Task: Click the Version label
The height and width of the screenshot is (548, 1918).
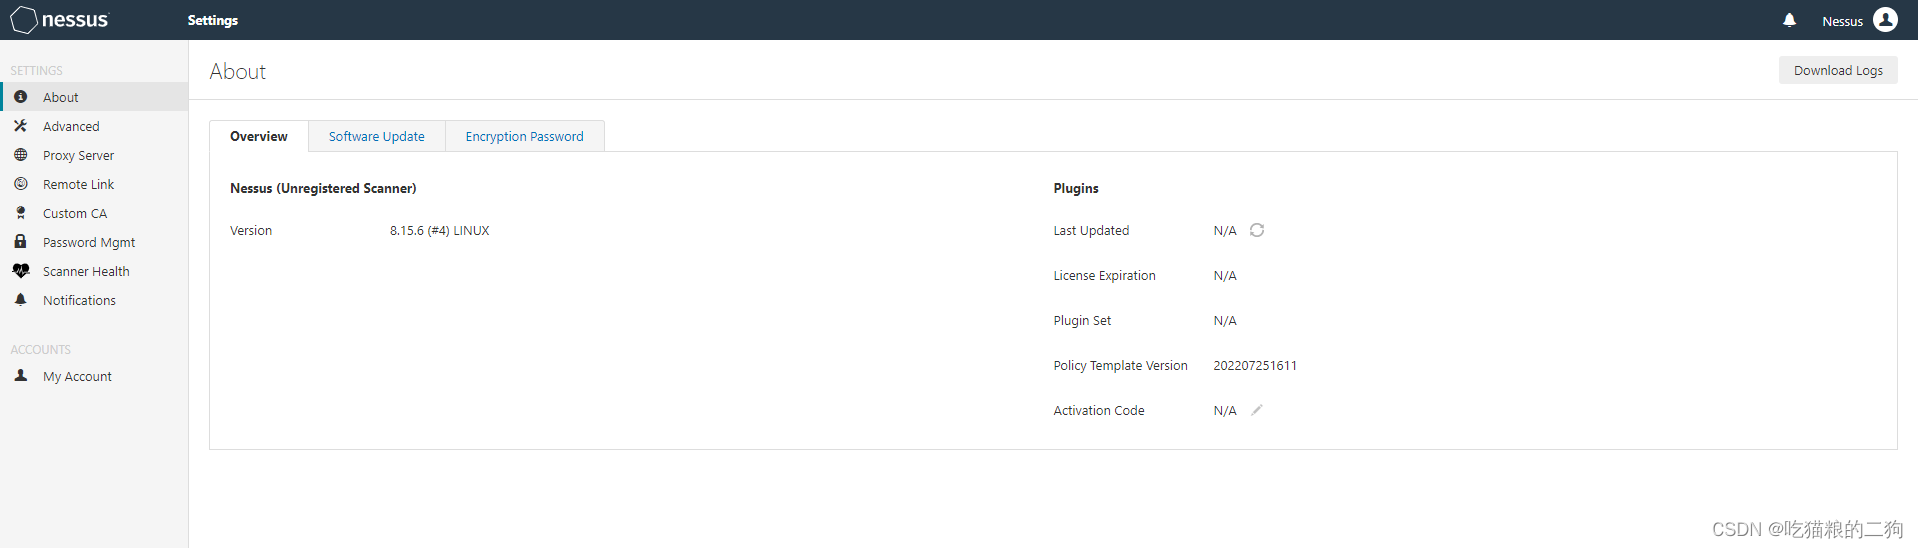Action: pyautogui.click(x=251, y=230)
